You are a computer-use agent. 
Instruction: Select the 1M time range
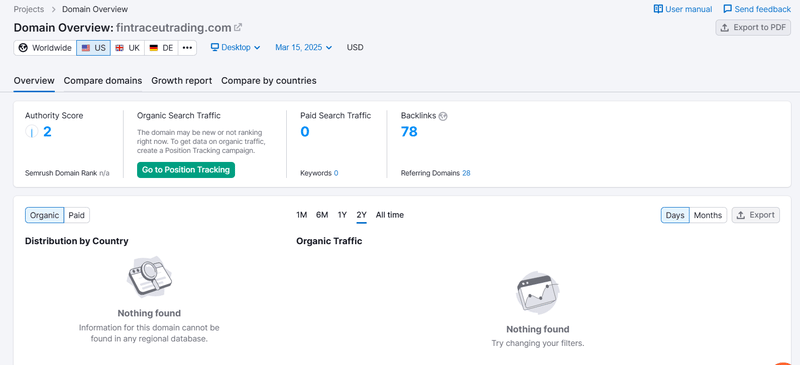[302, 215]
